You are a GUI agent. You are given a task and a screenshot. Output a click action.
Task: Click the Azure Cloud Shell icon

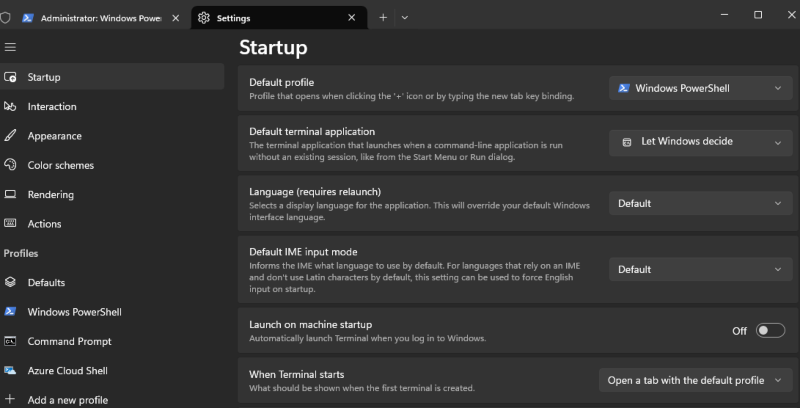10,370
